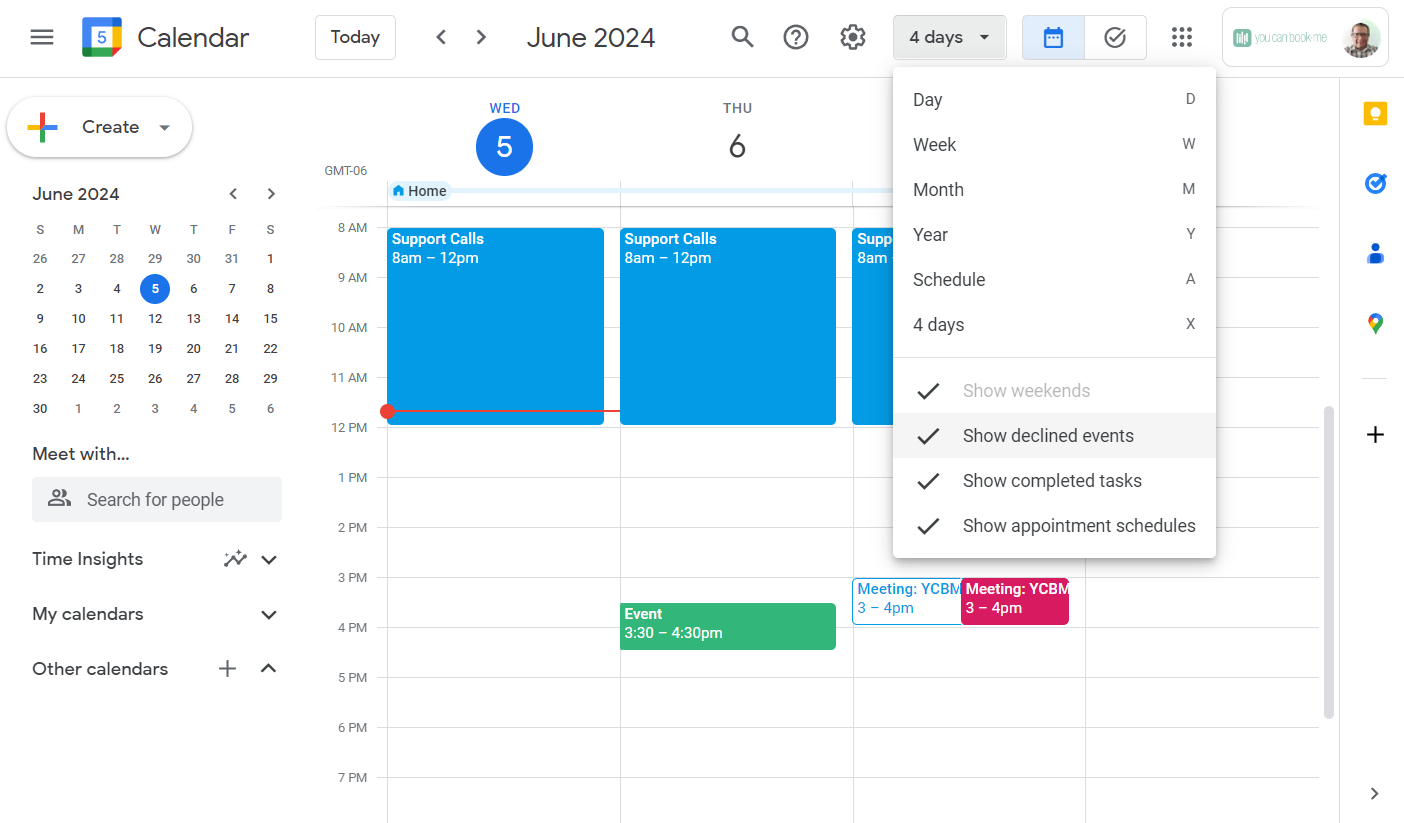1404x823 pixels.
Task: Click the Search for people field
Action: pos(157,500)
